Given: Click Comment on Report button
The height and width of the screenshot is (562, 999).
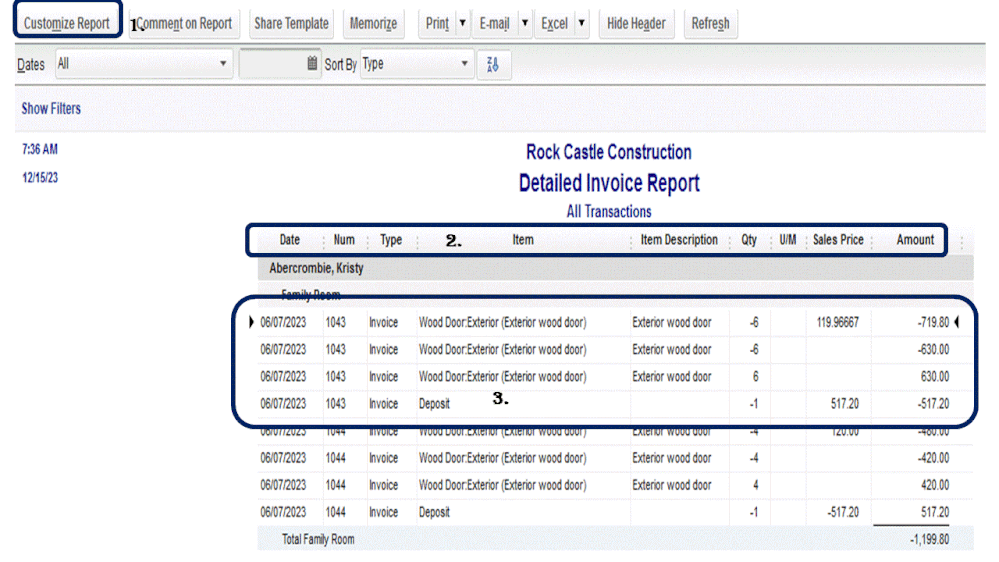Looking at the screenshot, I should tap(184, 24).
